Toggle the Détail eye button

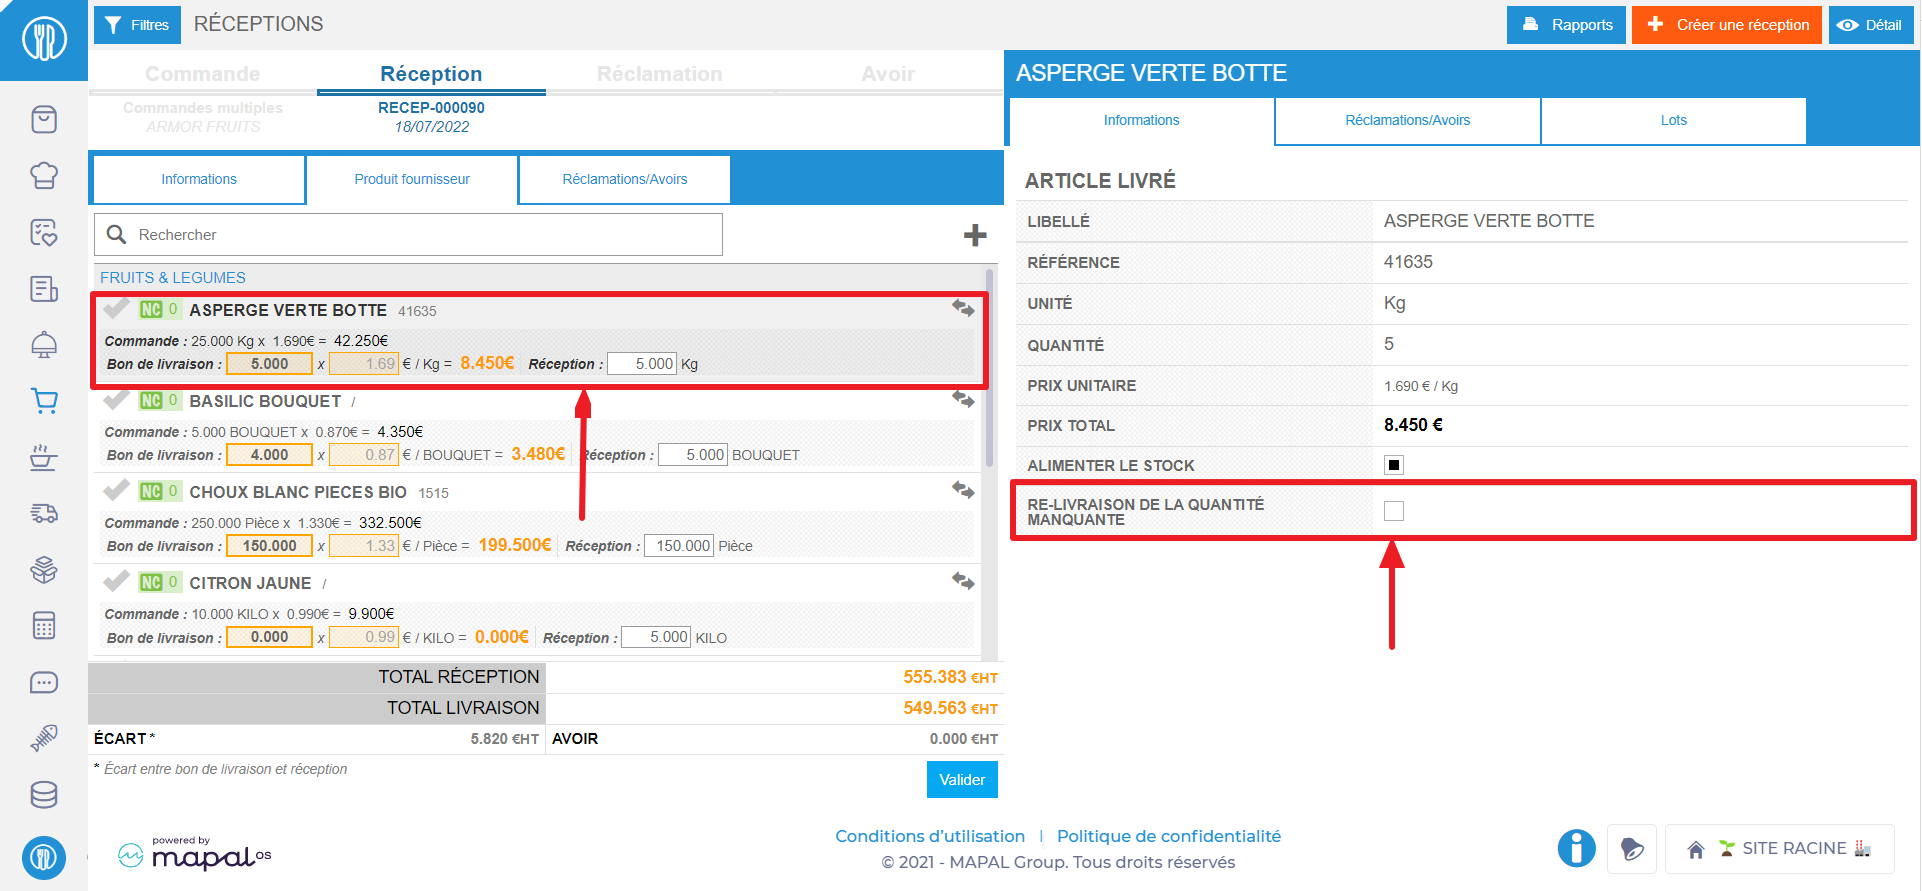pos(1871,25)
